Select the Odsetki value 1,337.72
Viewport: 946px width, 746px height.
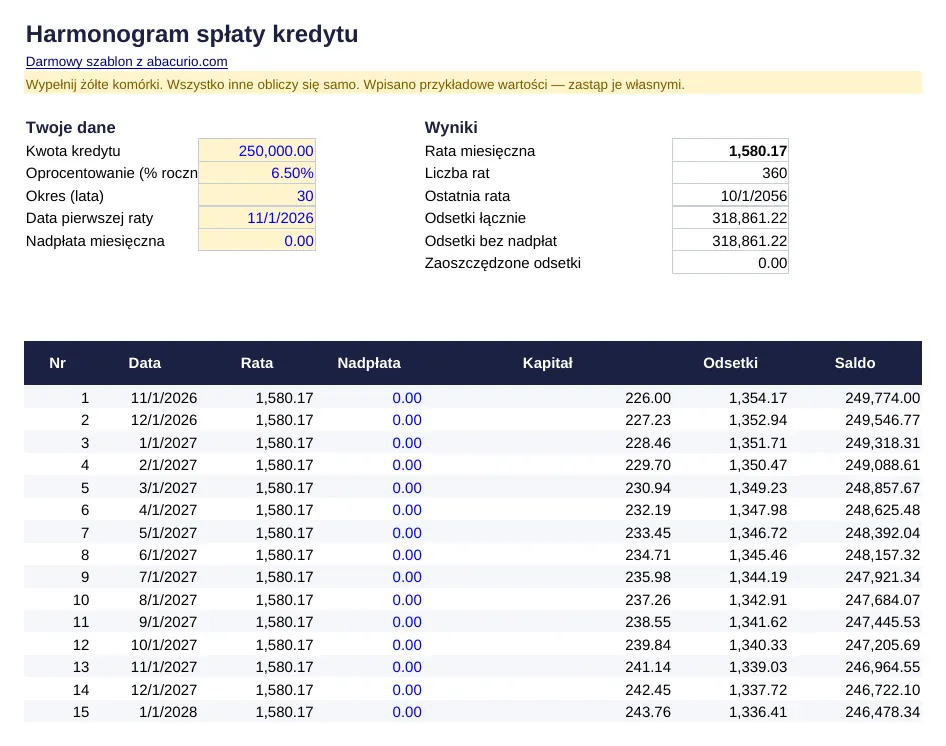pyautogui.click(x=758, y=690)
